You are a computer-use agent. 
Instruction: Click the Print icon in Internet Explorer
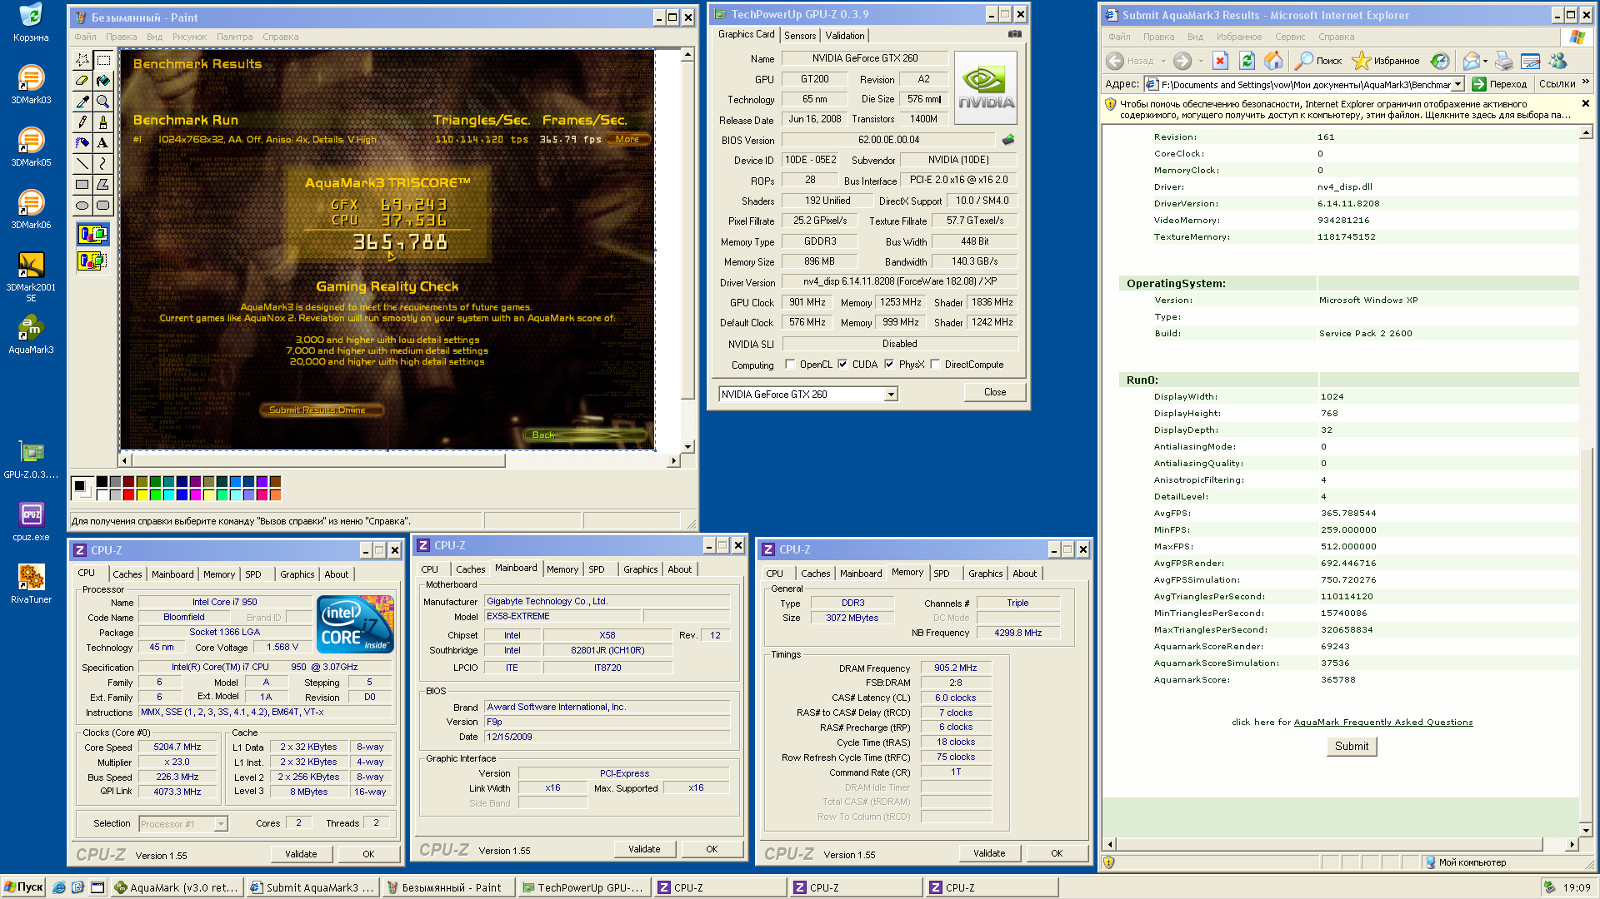pyautogui.click(x=1503, y=61)
